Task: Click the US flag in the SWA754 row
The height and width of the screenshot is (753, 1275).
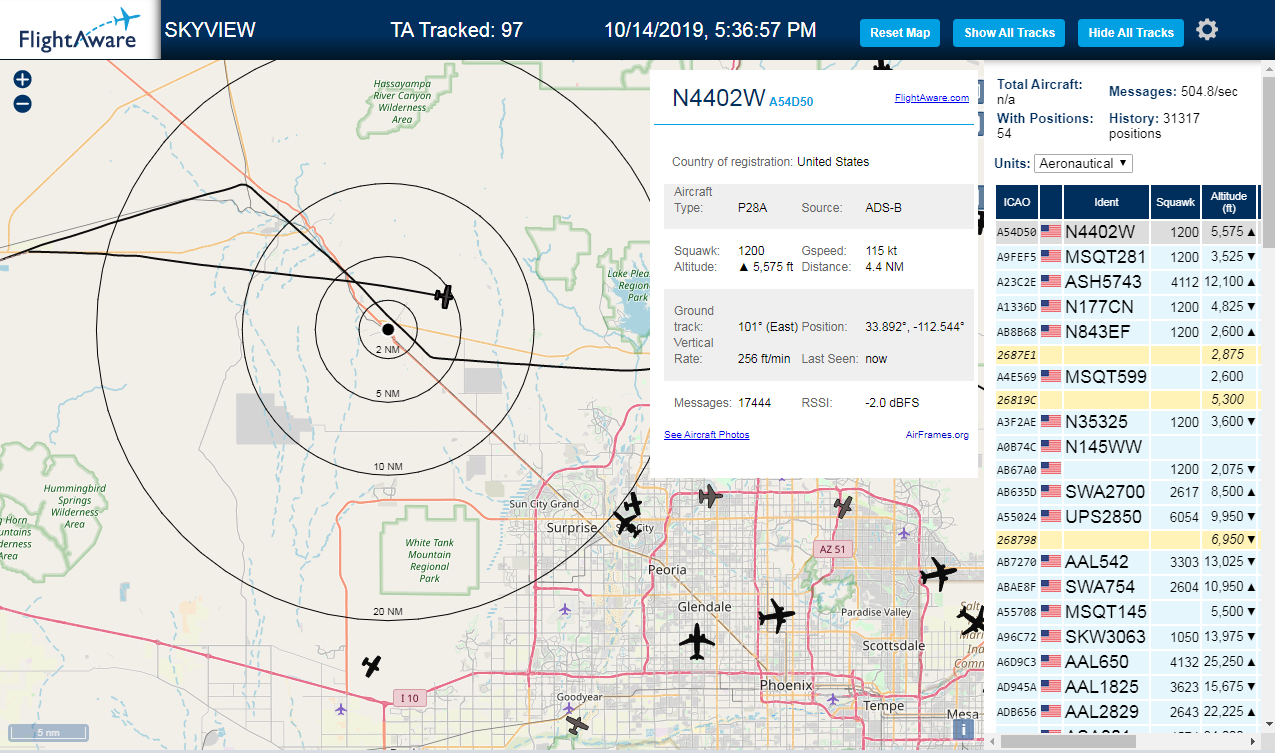Action: pos(1051,587)
